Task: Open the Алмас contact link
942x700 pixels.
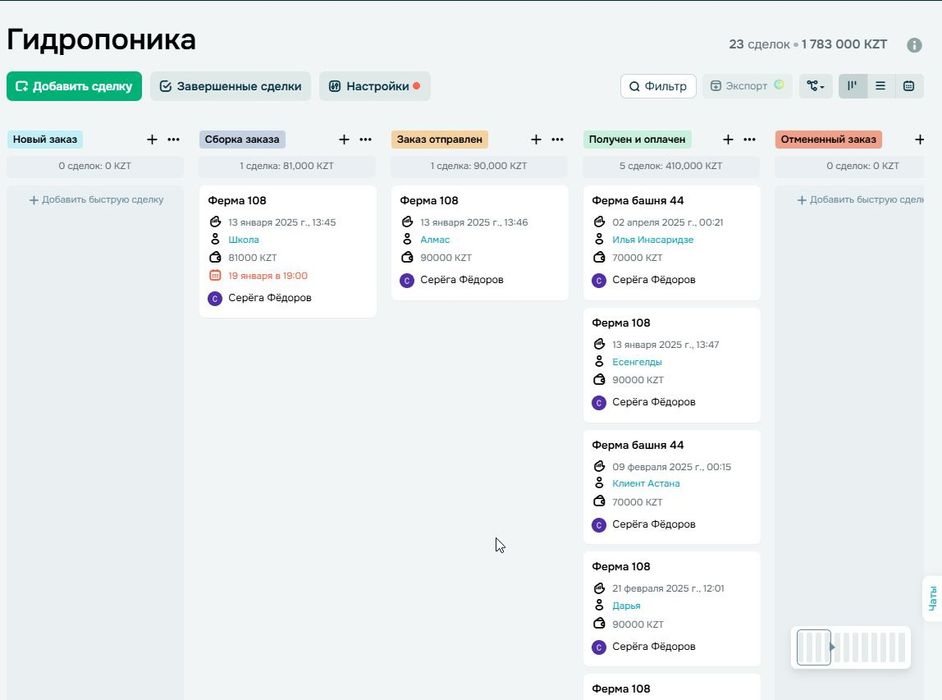Action: 435,240
